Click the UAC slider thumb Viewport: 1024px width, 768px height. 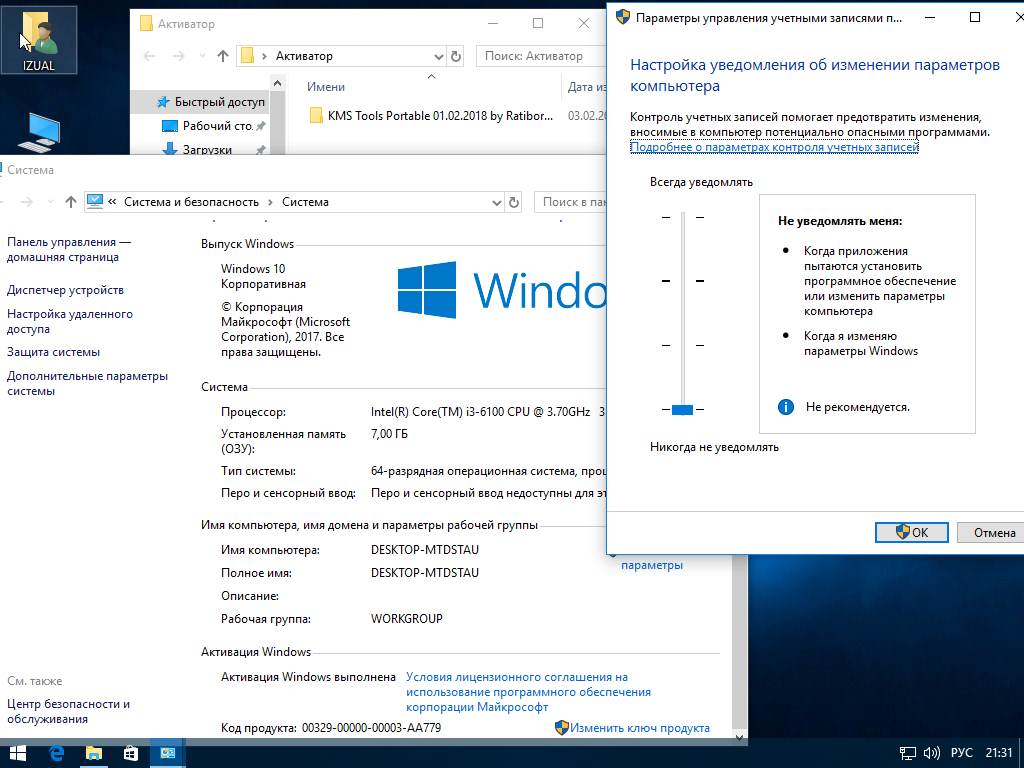coord(682,409)
